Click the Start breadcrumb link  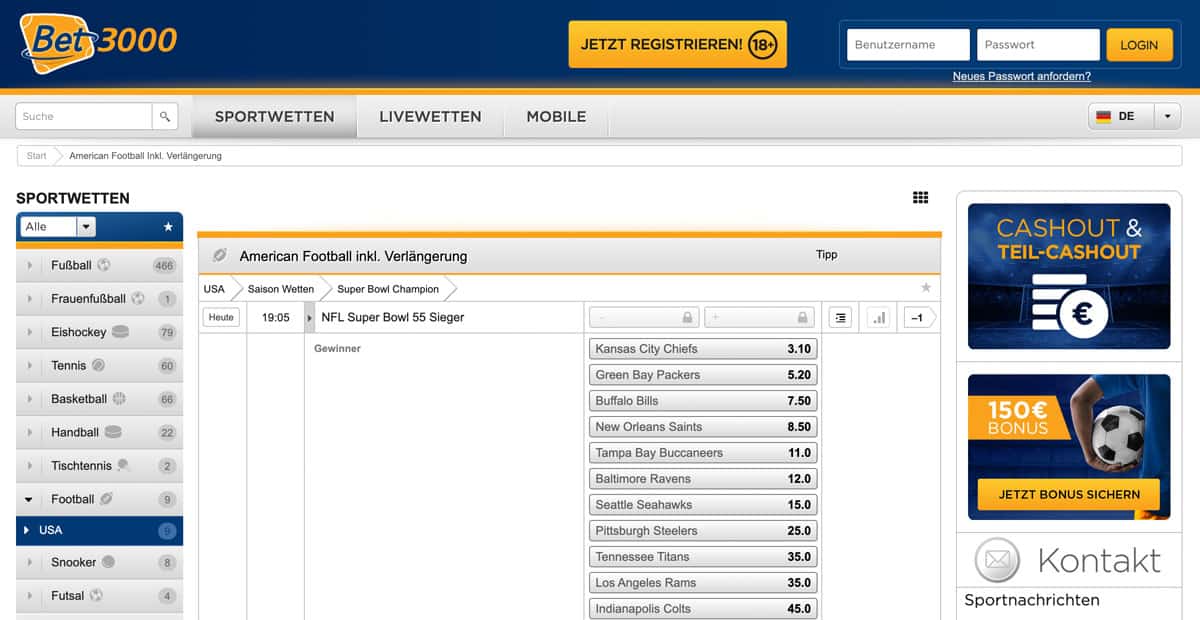point(37,156)
